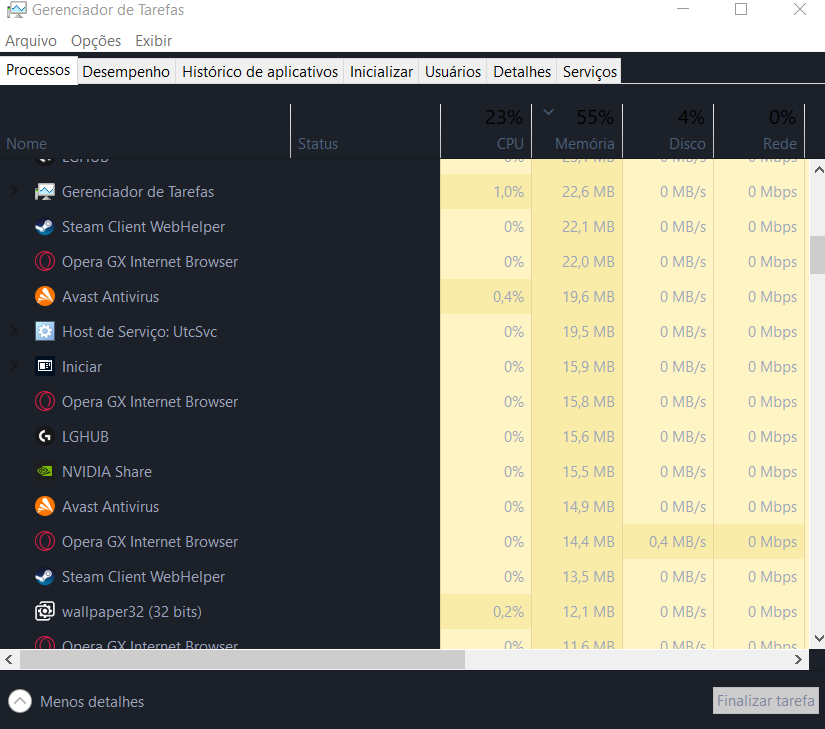Viewport: 825px width, 729px height.
Task: Click the vertical scrollbar up arrow
Action: point(818,169)
